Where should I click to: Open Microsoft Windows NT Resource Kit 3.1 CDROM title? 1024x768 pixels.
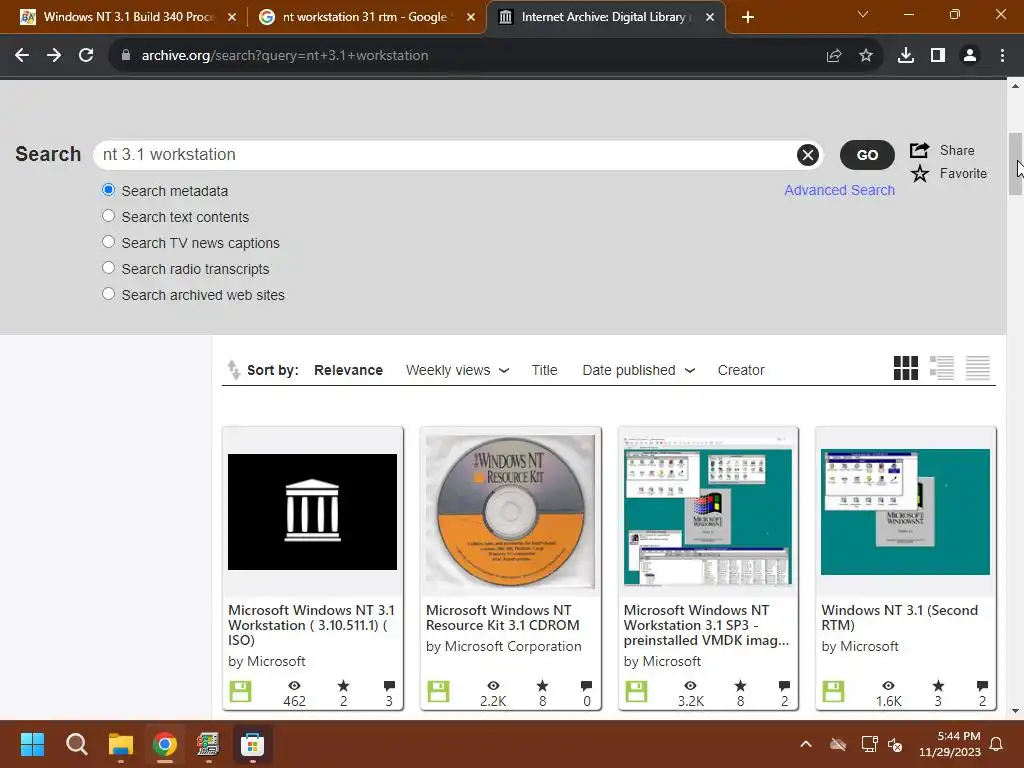tap(502, 617)
